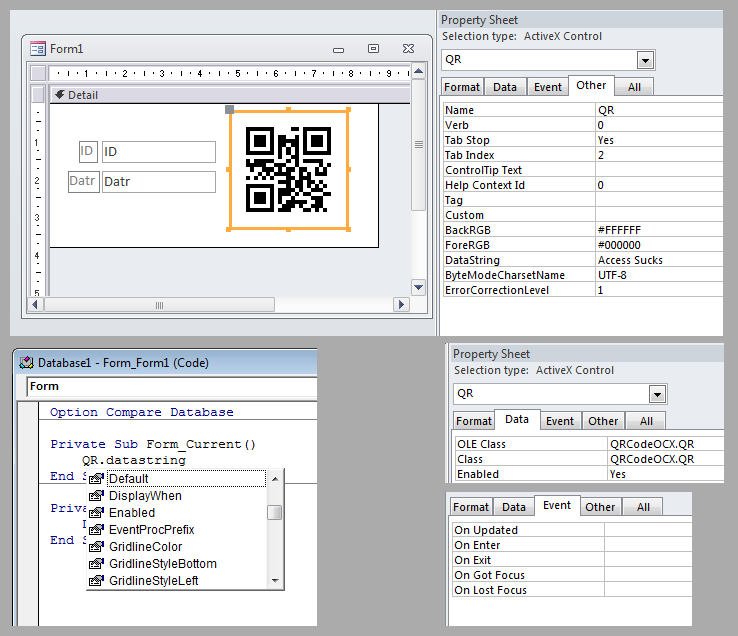Open the QR selection dropdown in lower Property Sheet

[x=657, y=394]
